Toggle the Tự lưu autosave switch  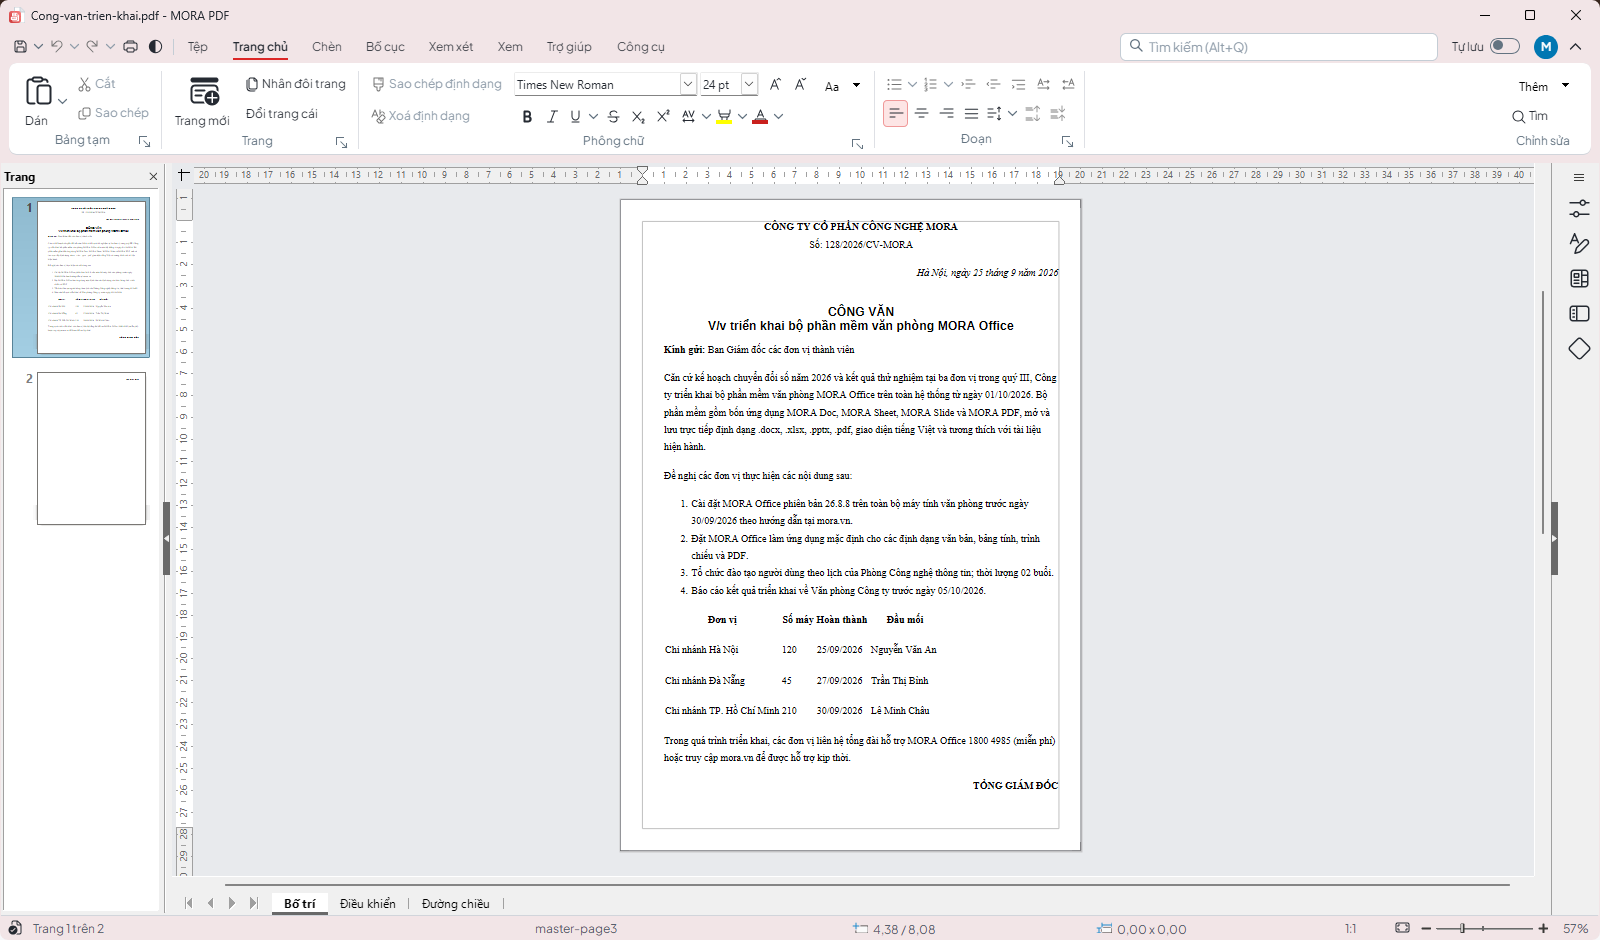(x=1504, y=46)
